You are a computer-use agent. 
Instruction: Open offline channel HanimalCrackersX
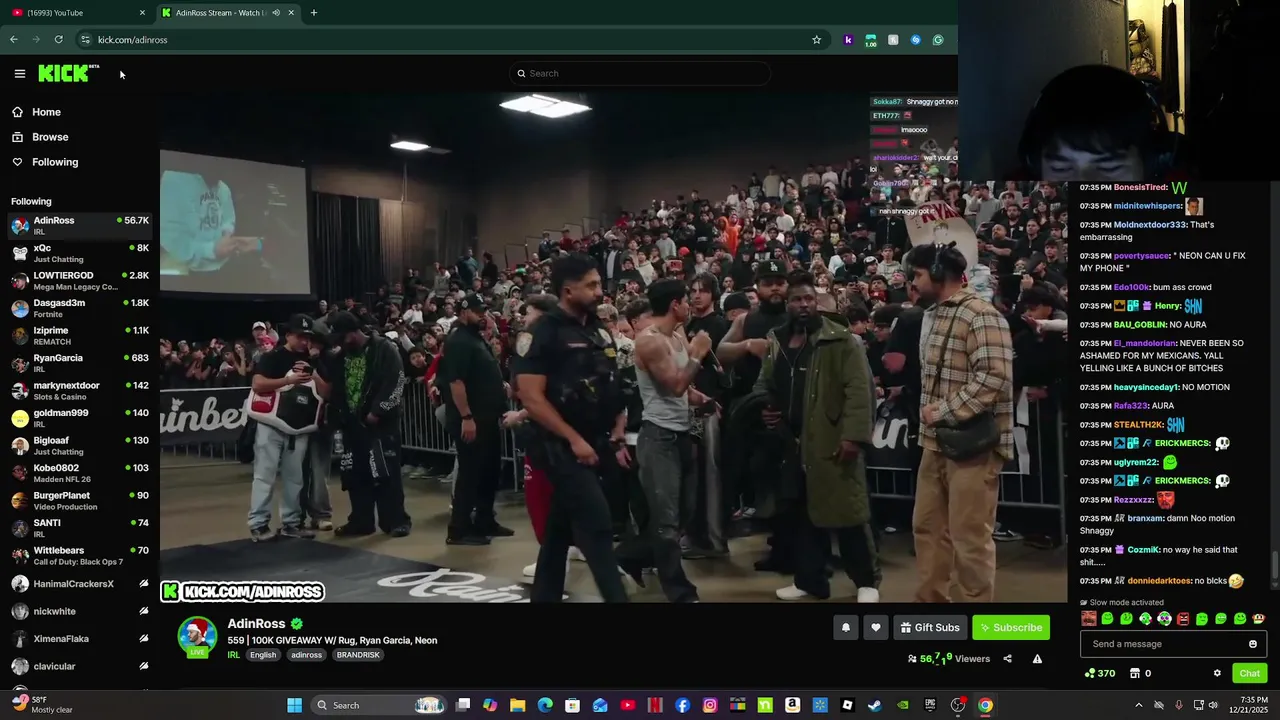(x=80, y=584)
